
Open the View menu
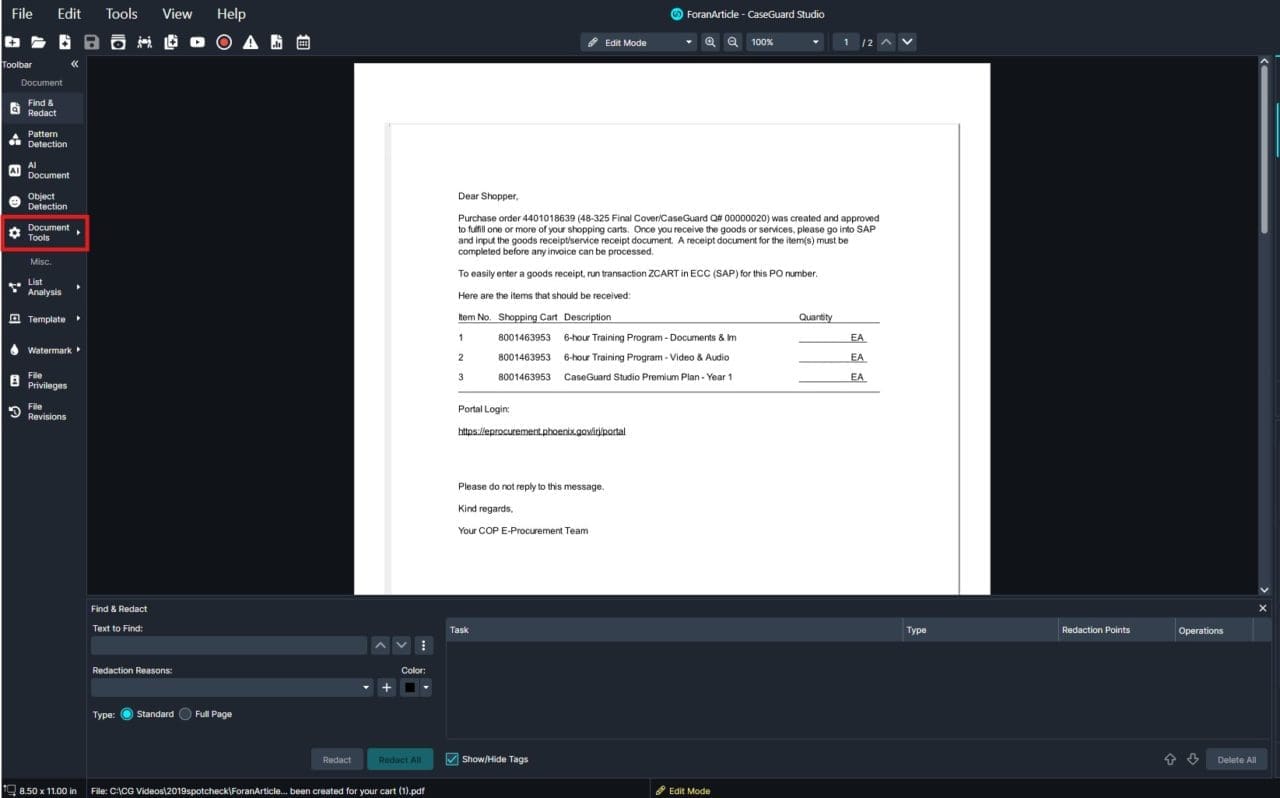pos(177,14)
